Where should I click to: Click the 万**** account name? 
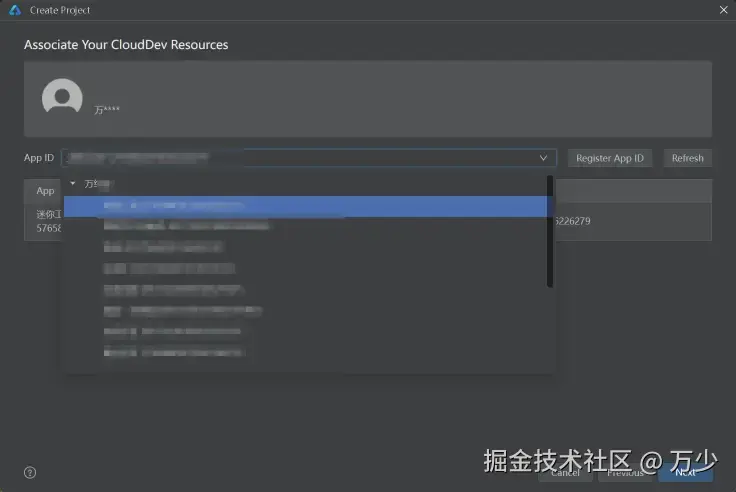107,110
